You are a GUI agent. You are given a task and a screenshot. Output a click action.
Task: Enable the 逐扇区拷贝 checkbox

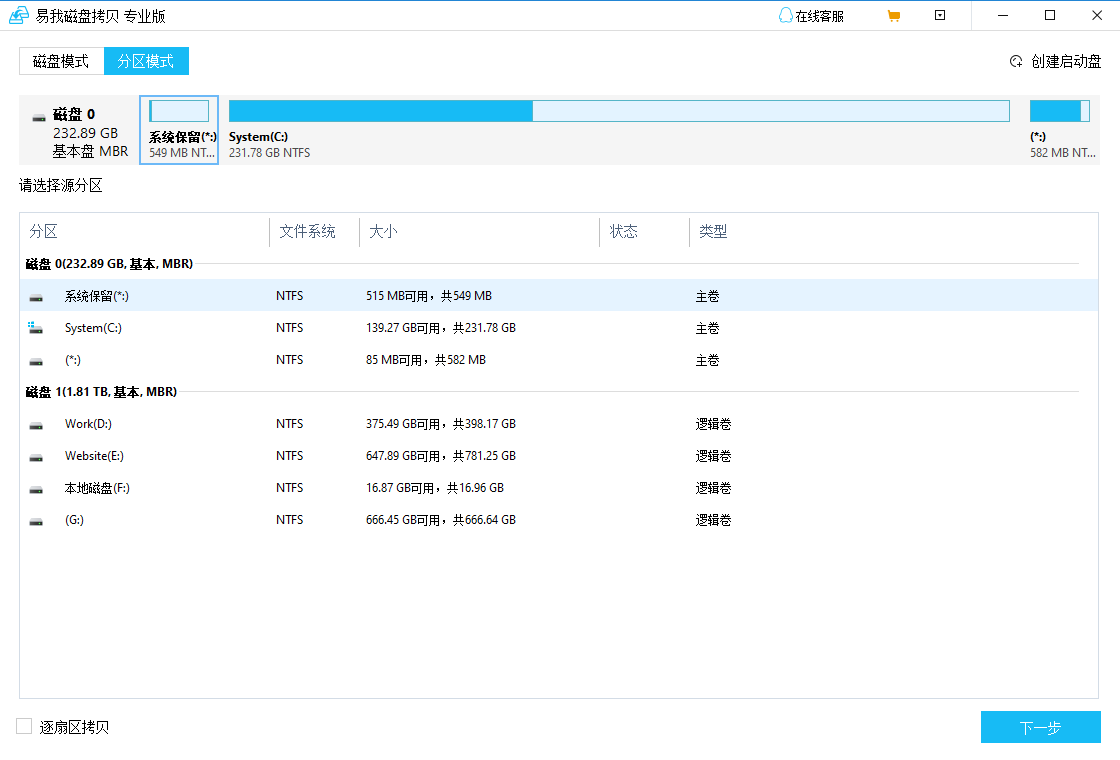tap(24, 726)
